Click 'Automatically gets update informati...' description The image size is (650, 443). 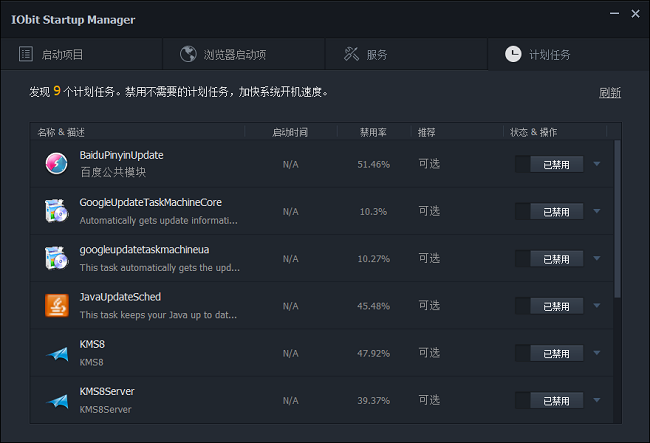[159, 220]
